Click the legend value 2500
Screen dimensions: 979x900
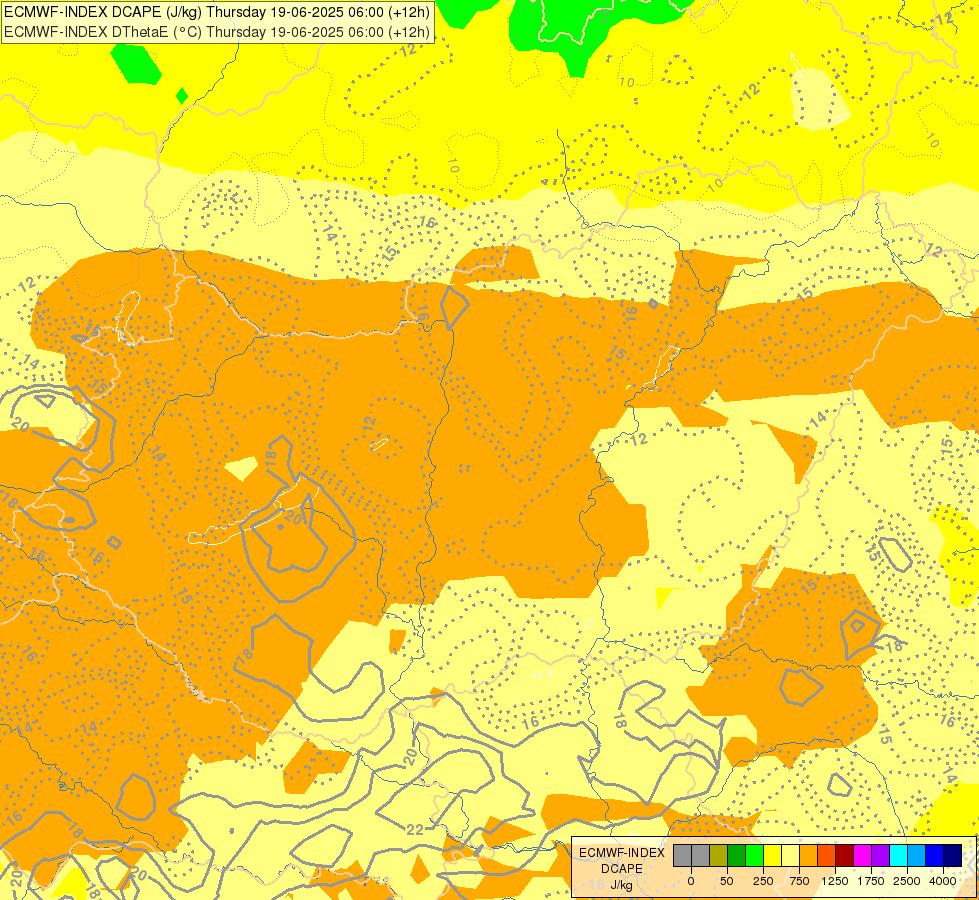tap(907, 881)
